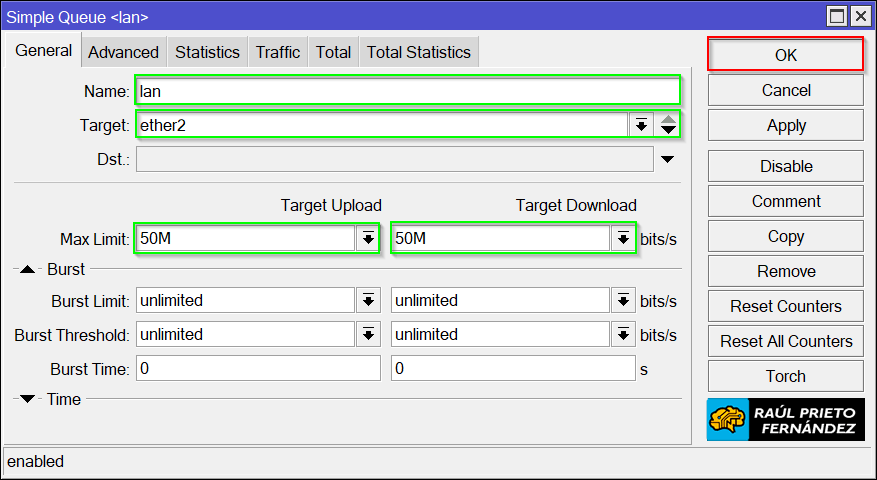This screenshot has height=480, width=877.
Task: Open the Traffic tab
Action: tap(277, 52)
